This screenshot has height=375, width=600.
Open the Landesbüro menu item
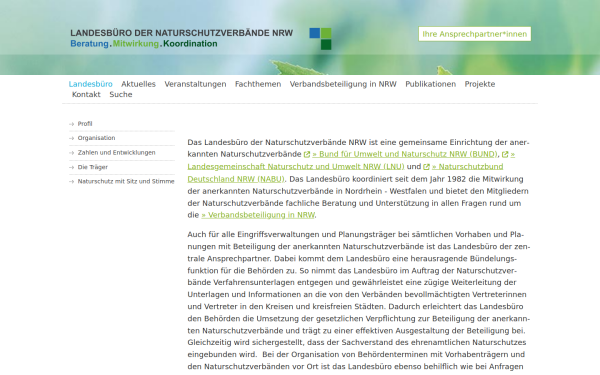point(91,84)
